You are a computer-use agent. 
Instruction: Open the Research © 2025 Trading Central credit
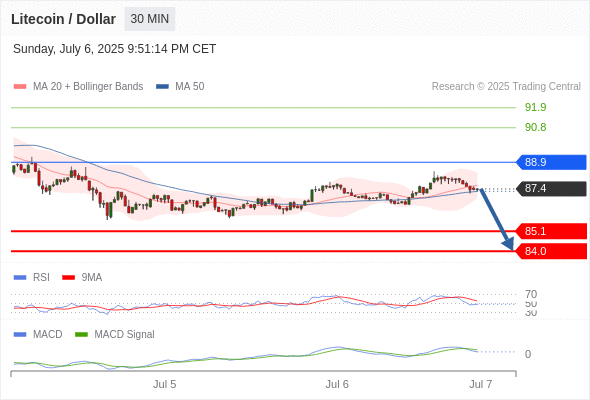point(506,87)
